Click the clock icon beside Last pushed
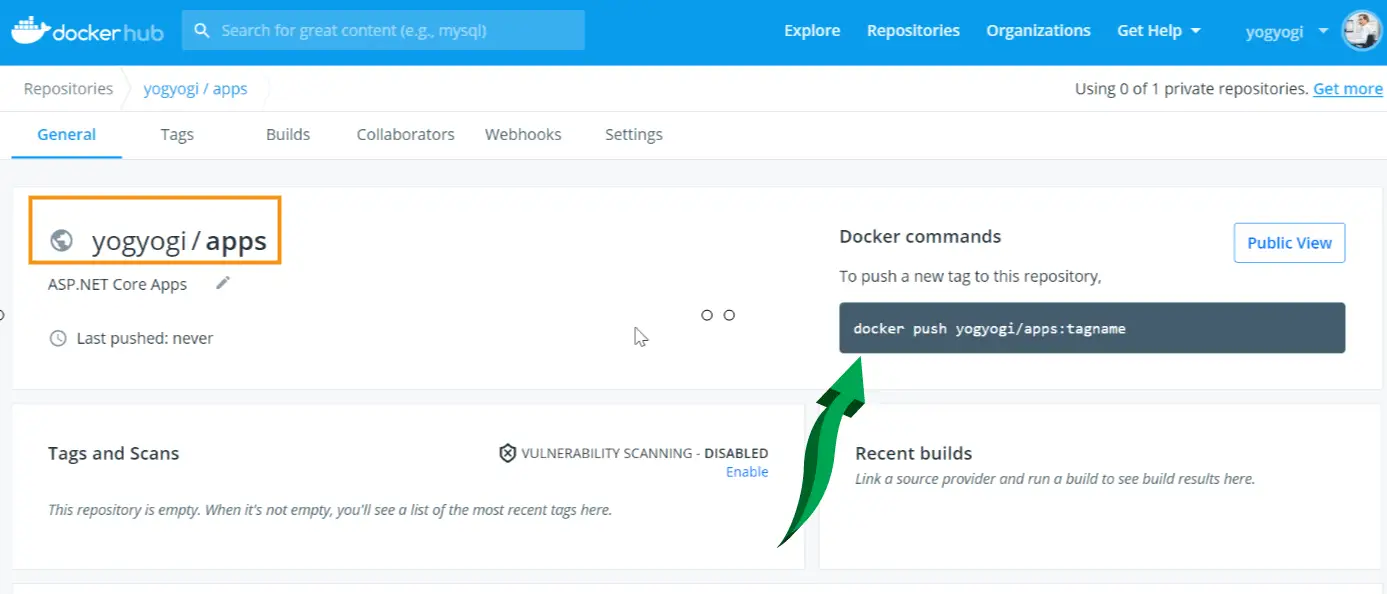Screen dimensions: 1387x594 (x=58, y=338)
